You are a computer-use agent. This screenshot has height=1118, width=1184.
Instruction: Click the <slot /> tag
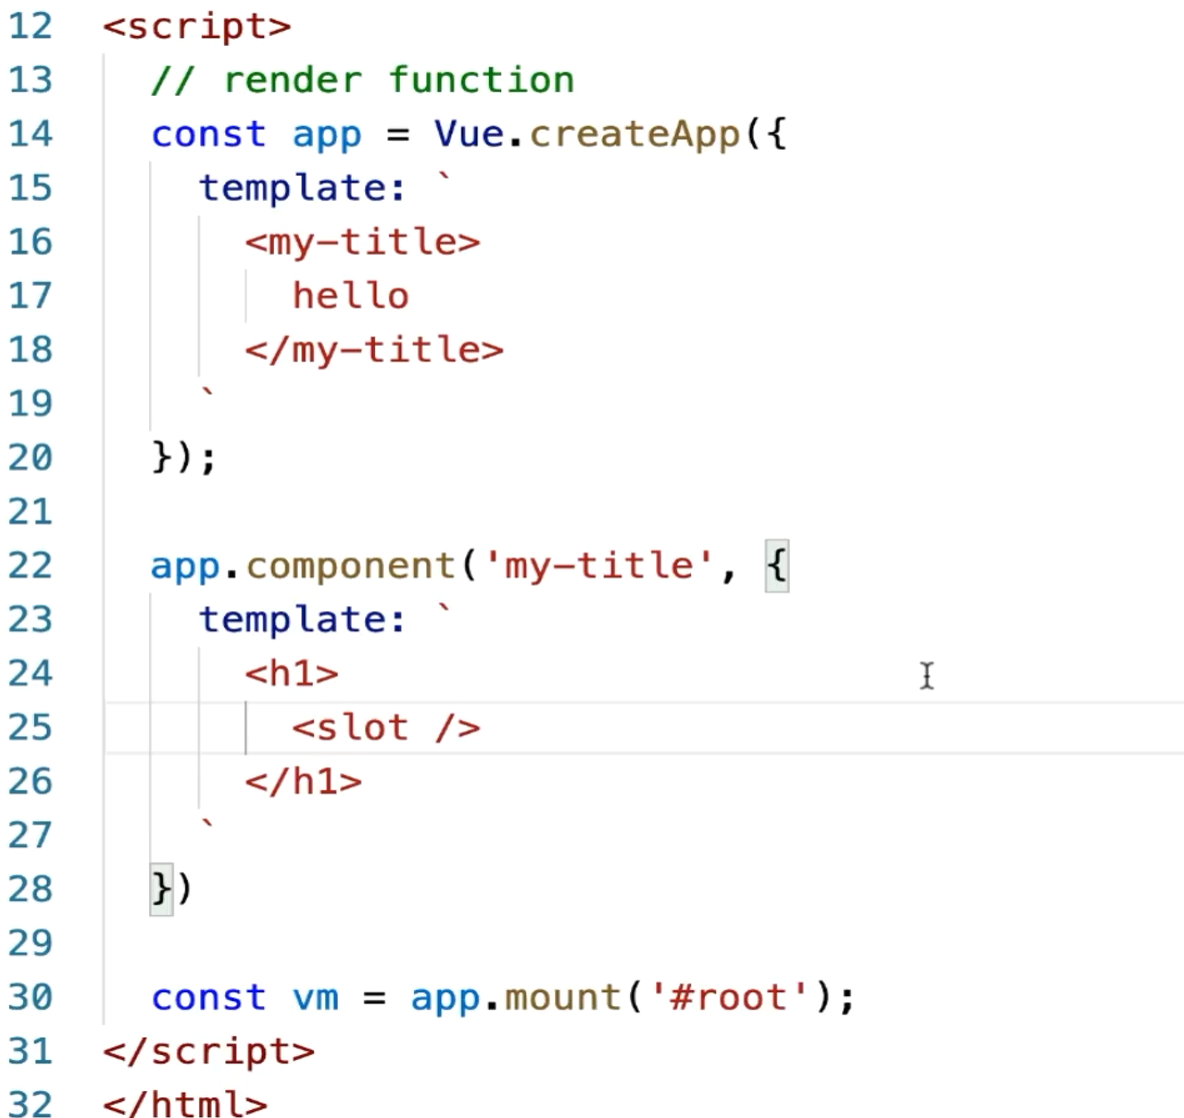[386, 728]
